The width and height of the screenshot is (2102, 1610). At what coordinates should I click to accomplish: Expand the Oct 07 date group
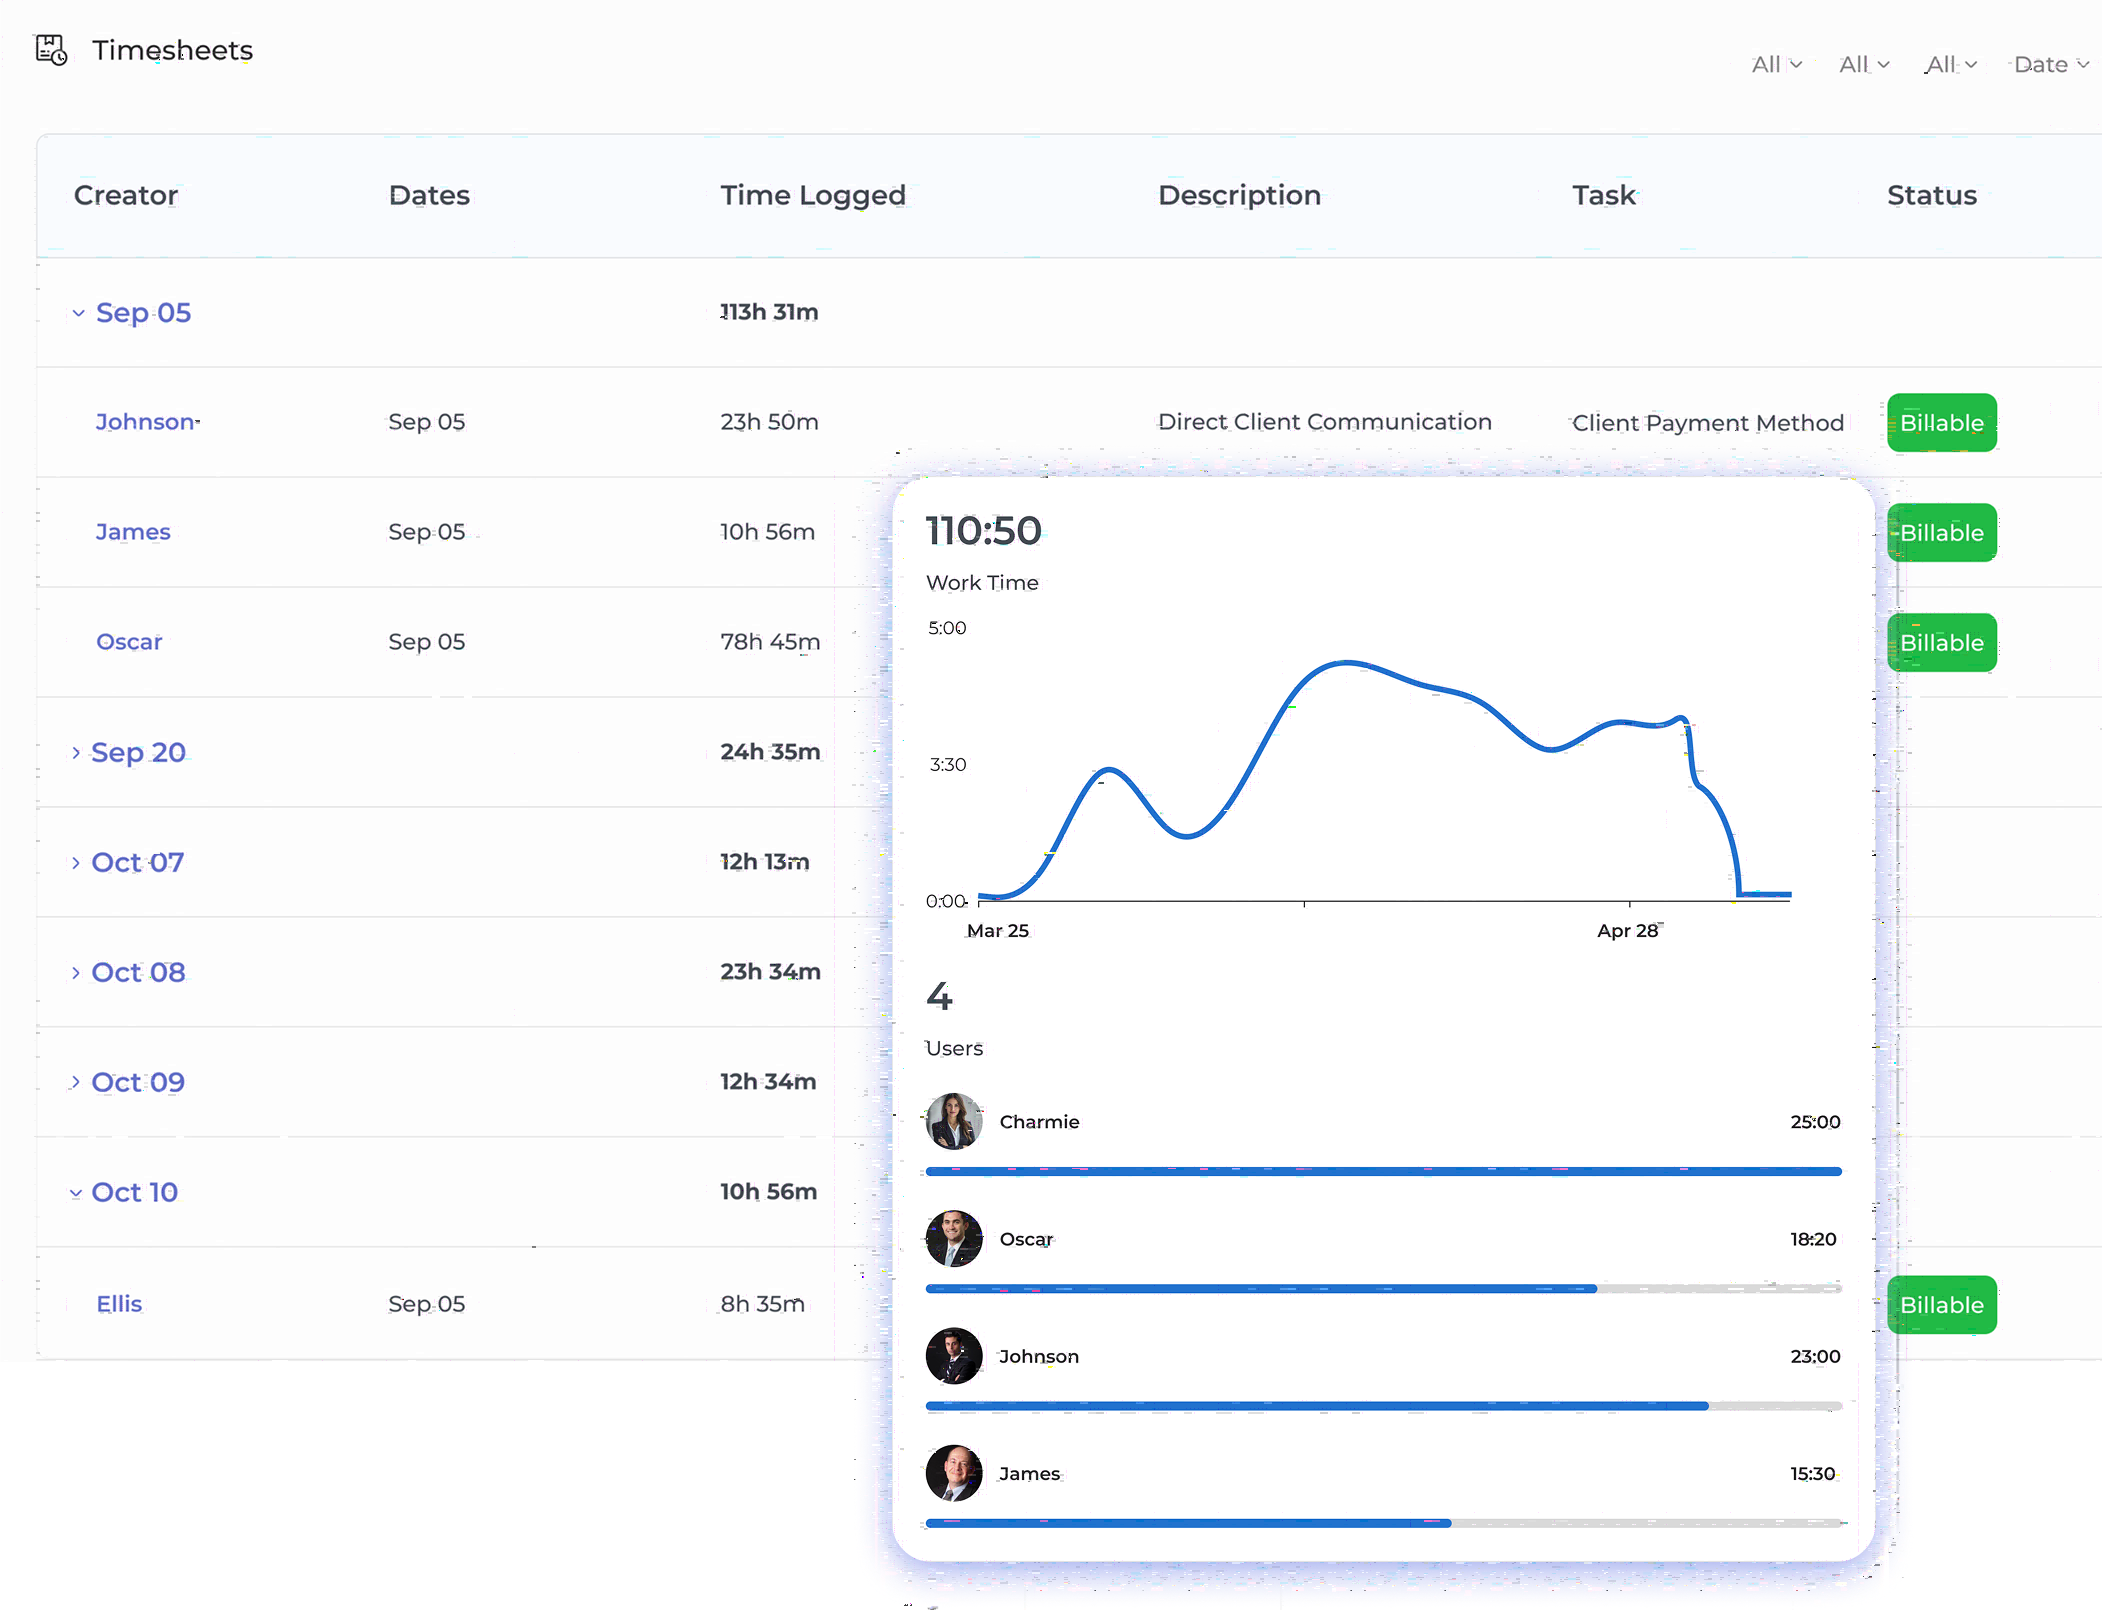click(75, 862)
